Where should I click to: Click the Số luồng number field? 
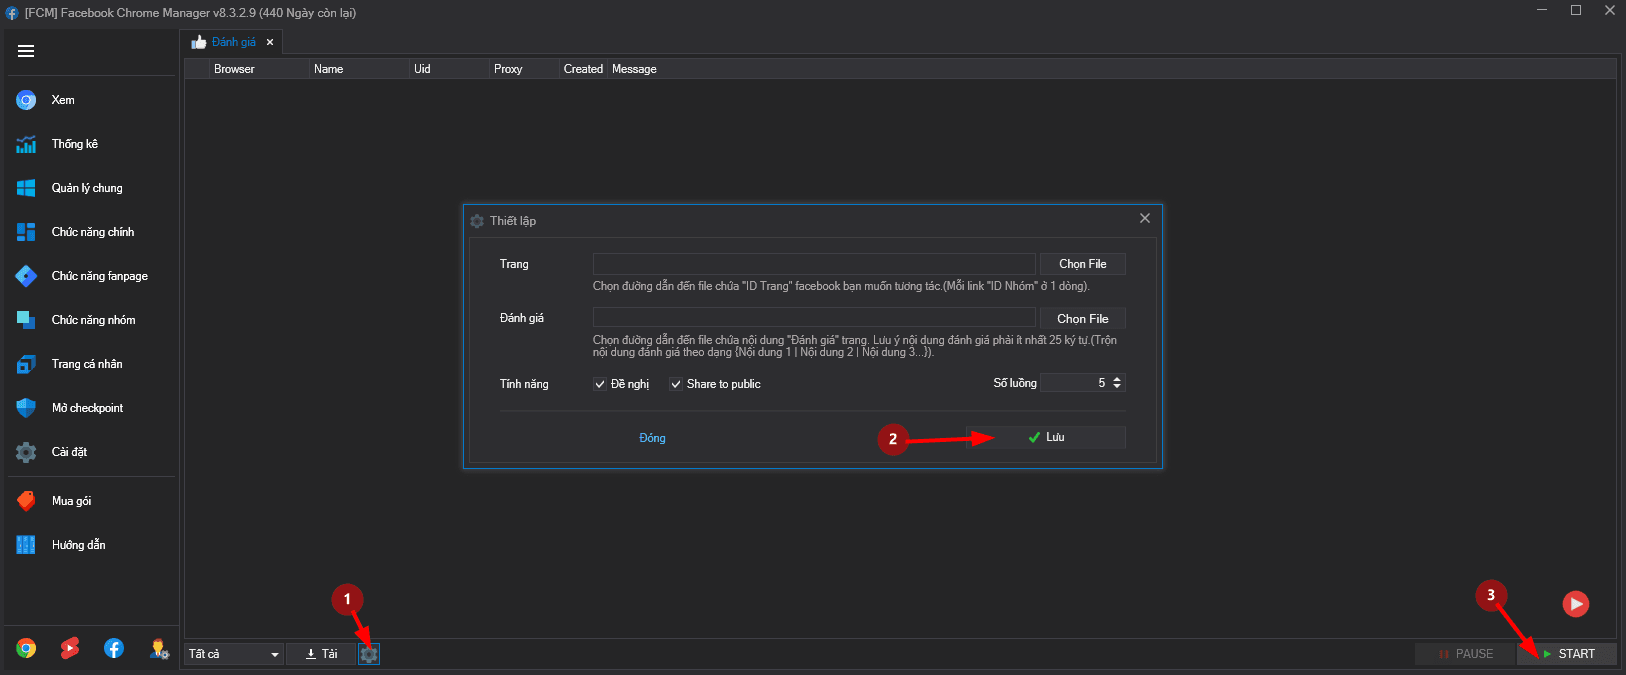(1075, 383)
